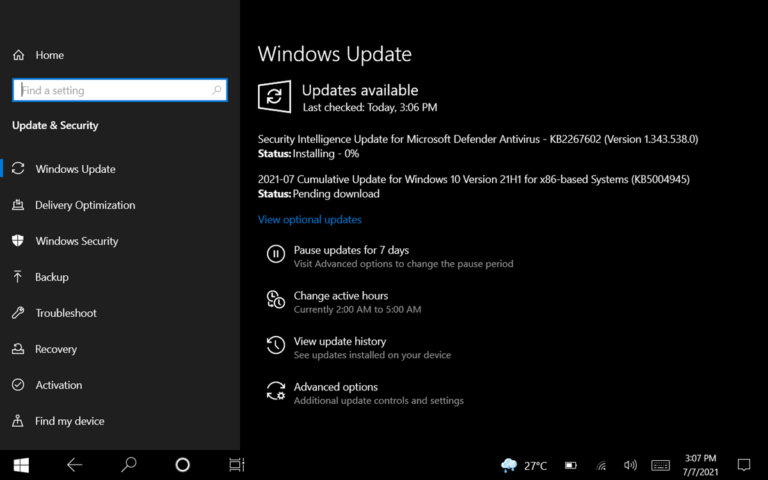The image size is (768, 480).
Task: Click the Windows Security shield icon
Action: 18,240
